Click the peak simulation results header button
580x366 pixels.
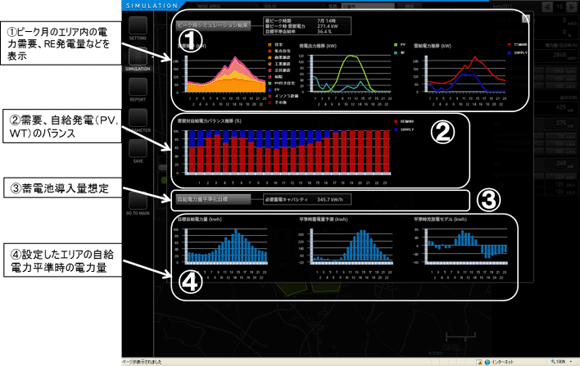coord(213,26)
